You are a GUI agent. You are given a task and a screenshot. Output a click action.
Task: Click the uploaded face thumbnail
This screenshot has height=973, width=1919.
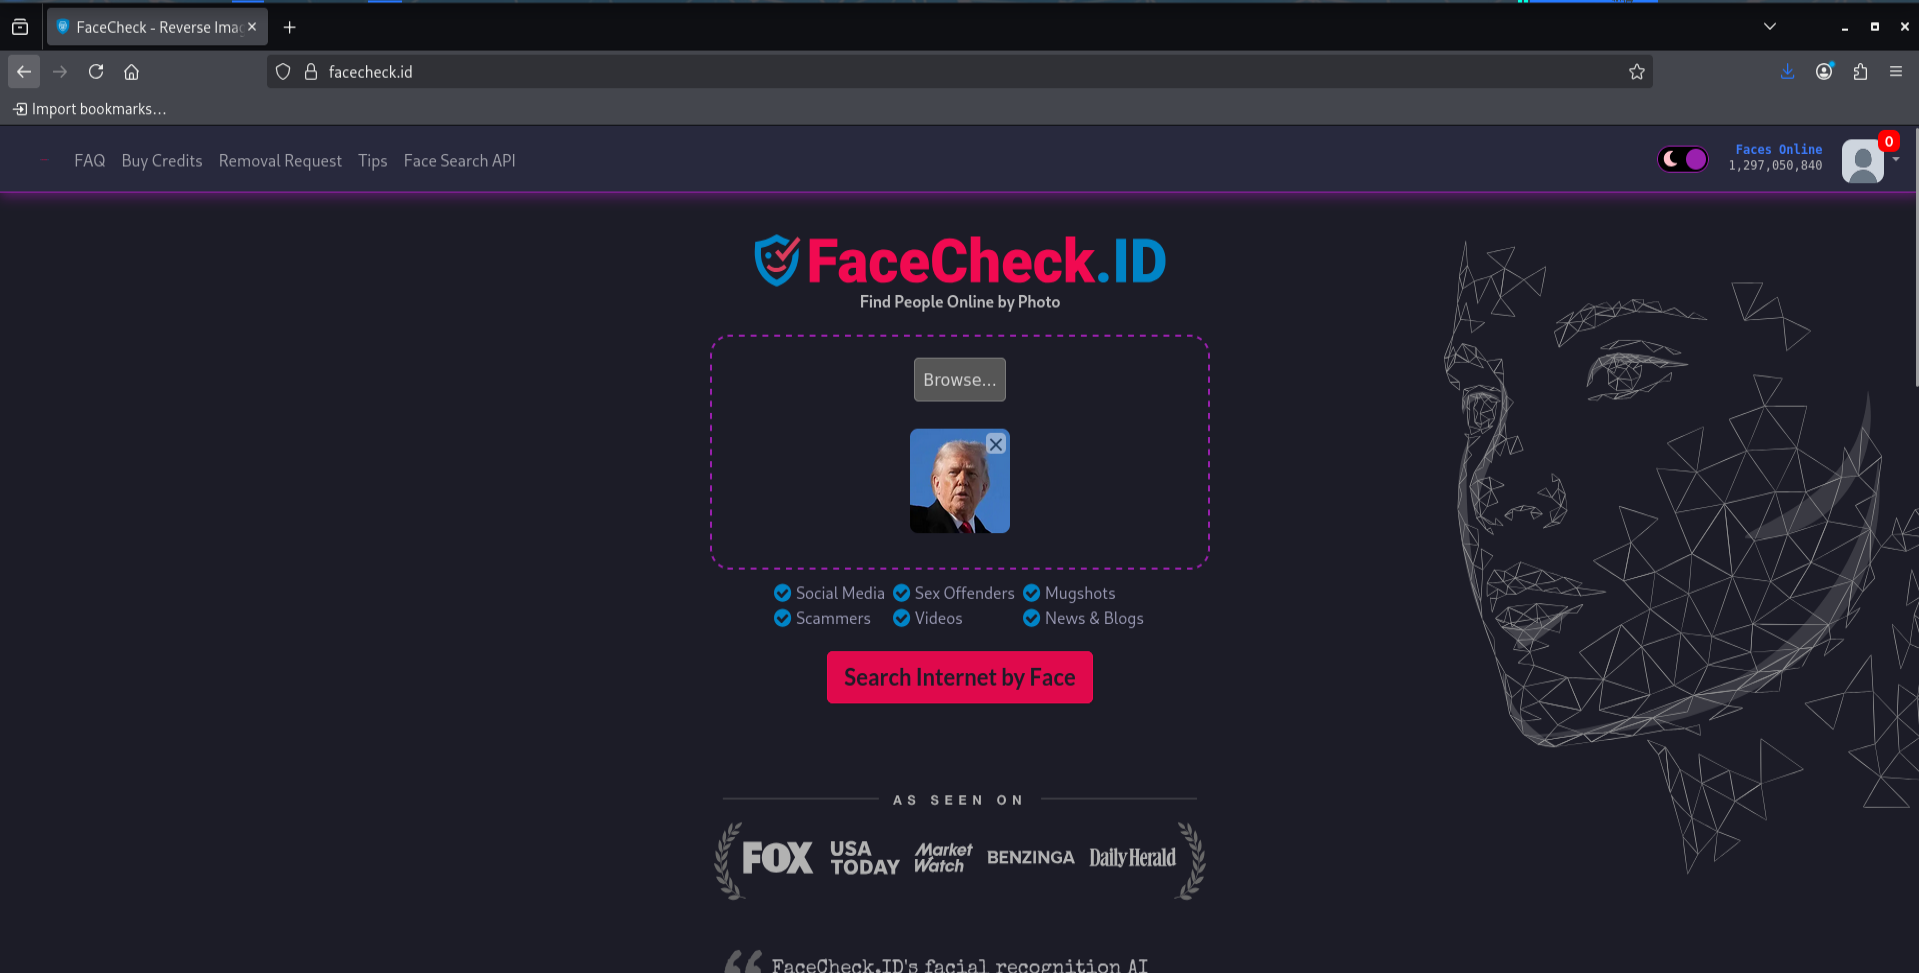960,481
